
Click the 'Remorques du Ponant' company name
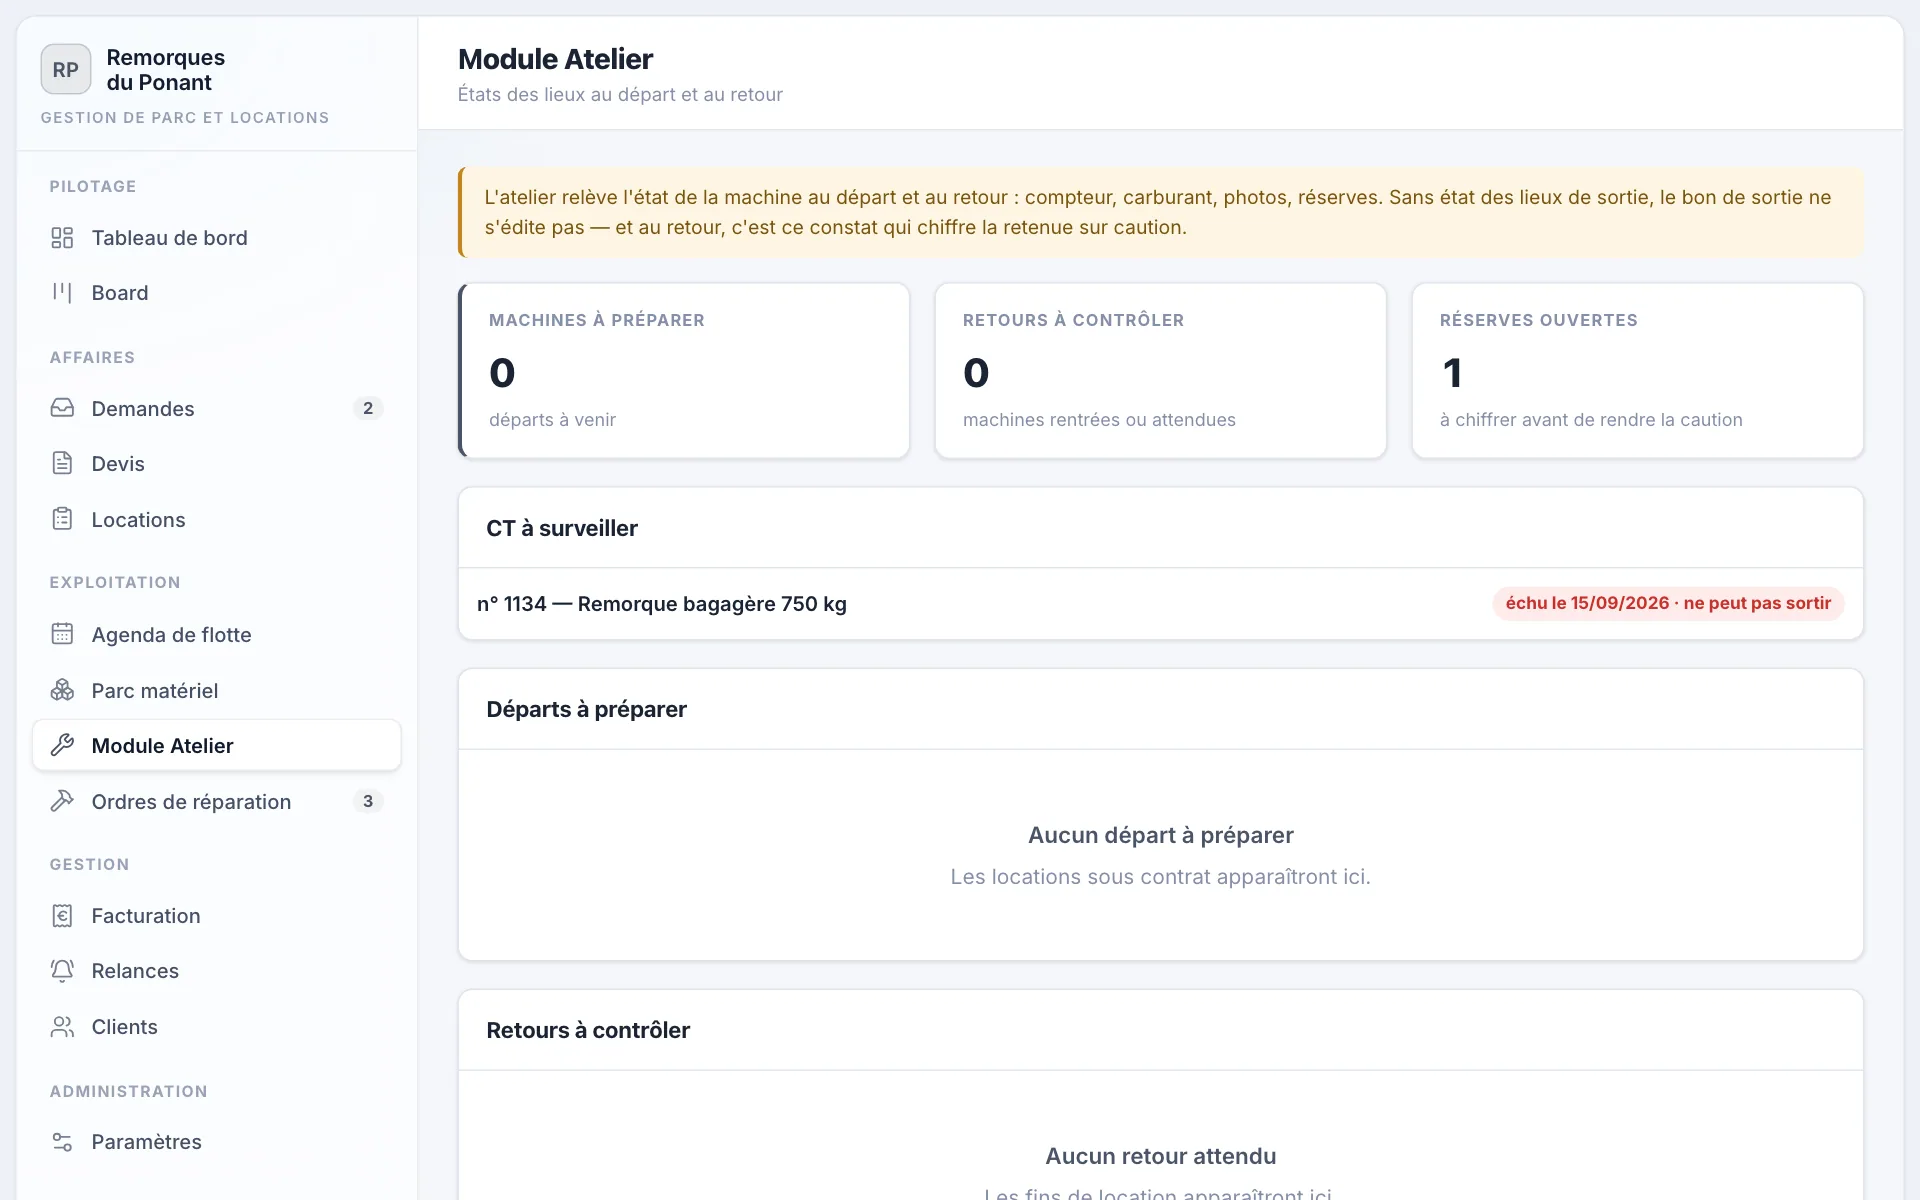(x=166, y=70)
